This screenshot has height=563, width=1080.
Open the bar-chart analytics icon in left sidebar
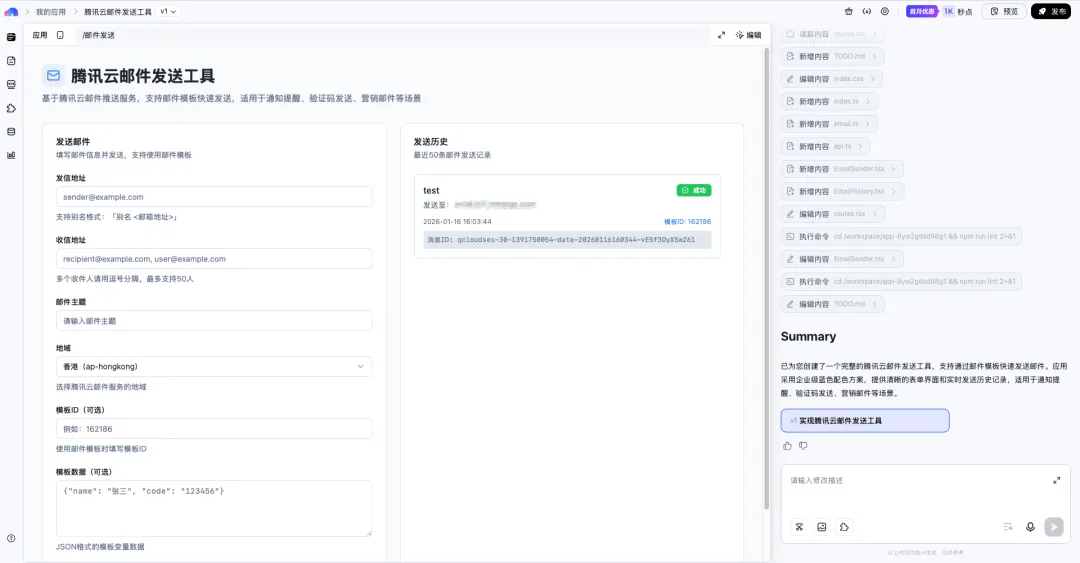11,155
